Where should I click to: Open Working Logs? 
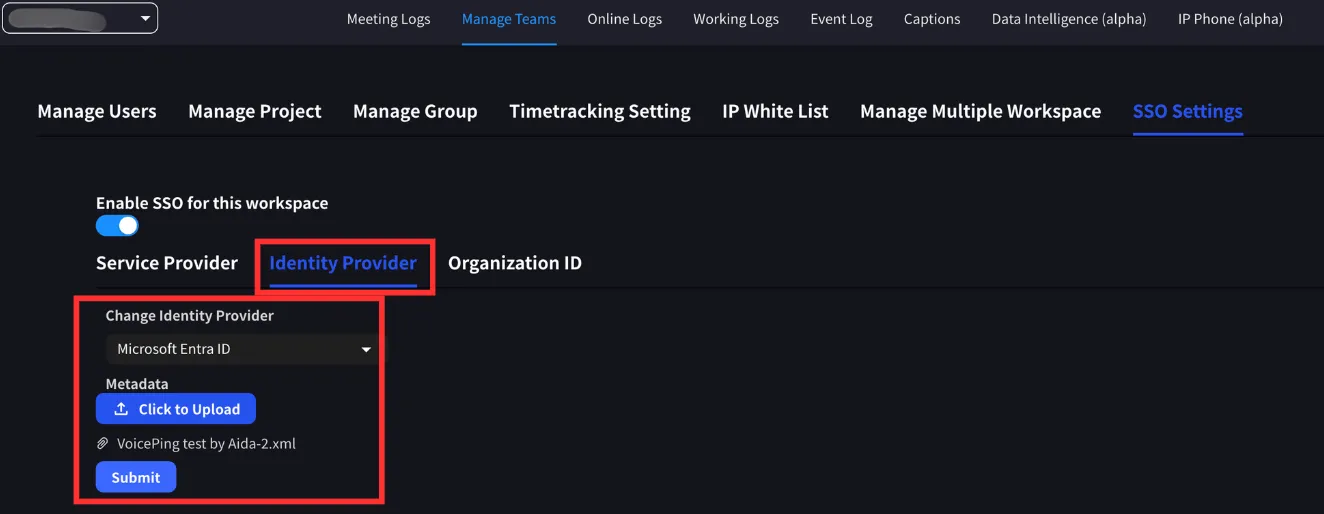[x=736, y=19]
